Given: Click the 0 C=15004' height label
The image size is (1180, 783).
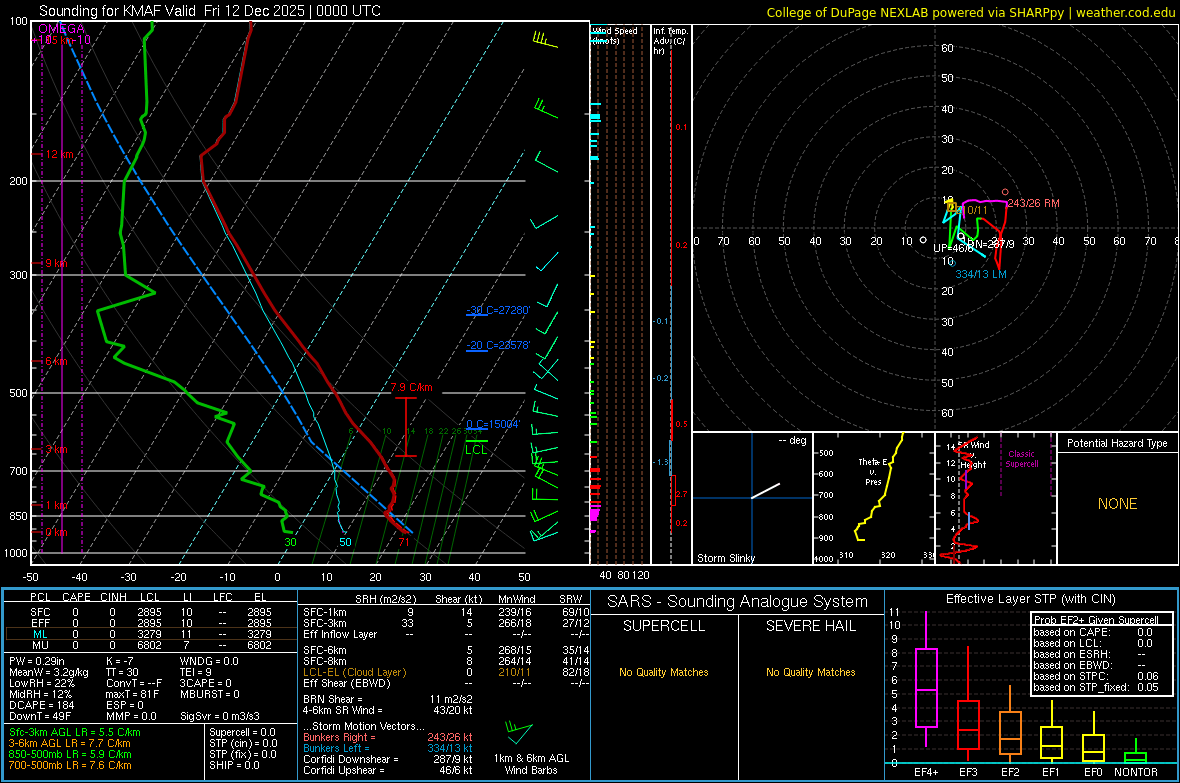Looking at the screenshot, I should point(493,425).
